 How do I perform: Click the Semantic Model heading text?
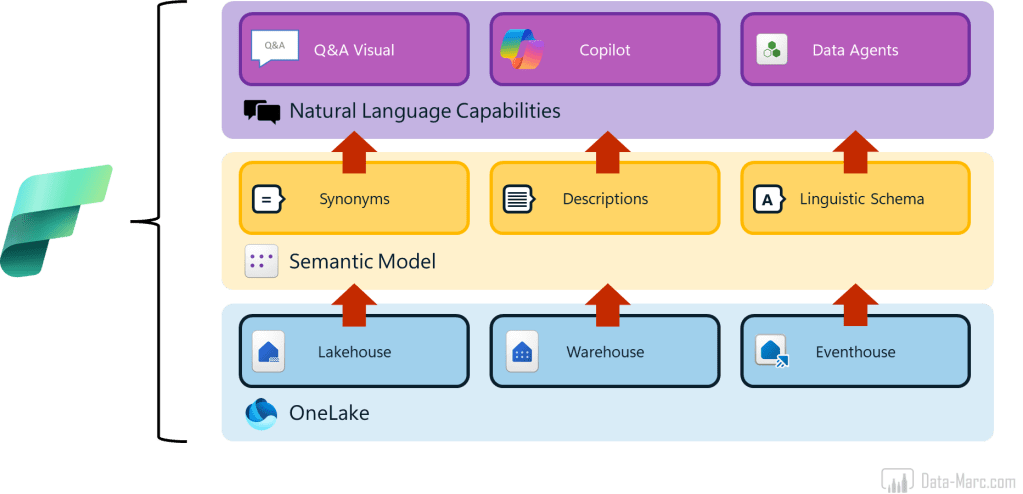coord(362,262)
